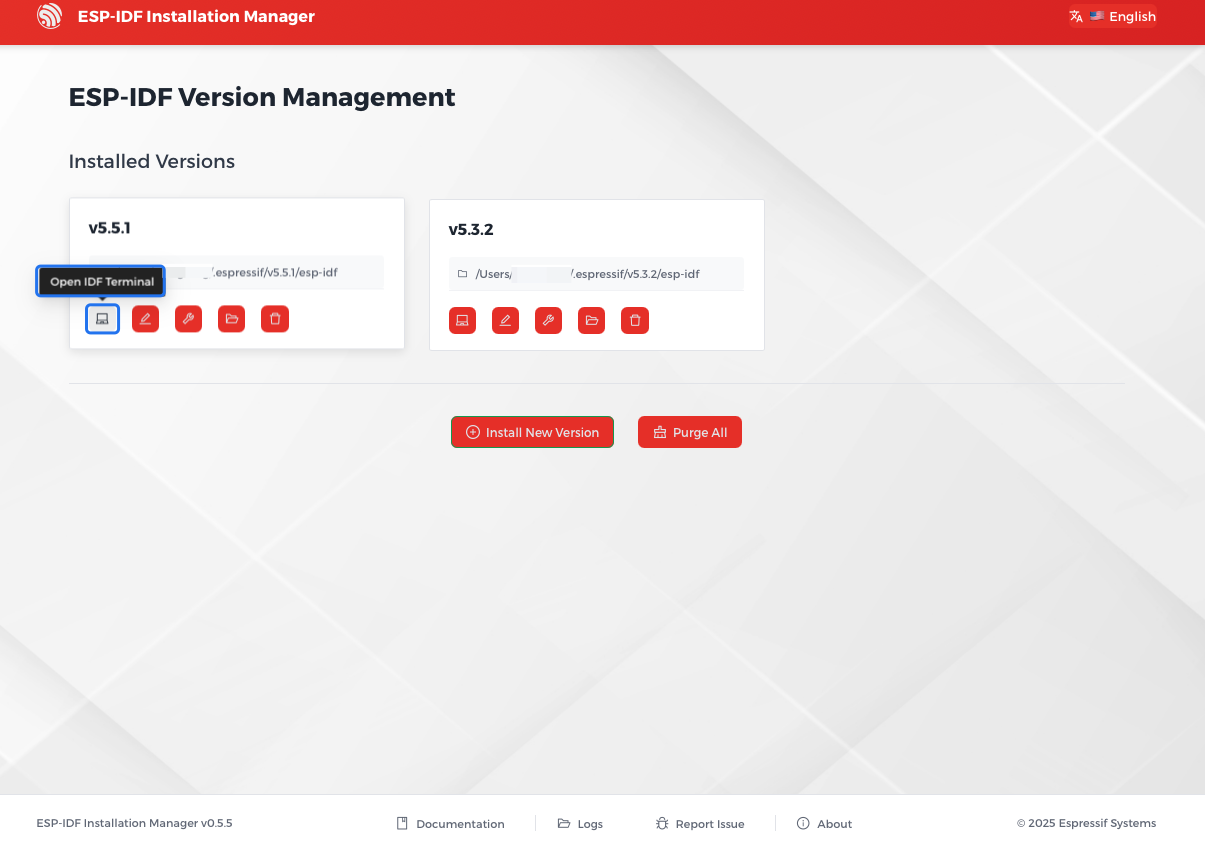1205x843 pixels.
Task: Open IDF Terminal for v5.5.1
Action: pyautogui.click(x=102, y=319)
